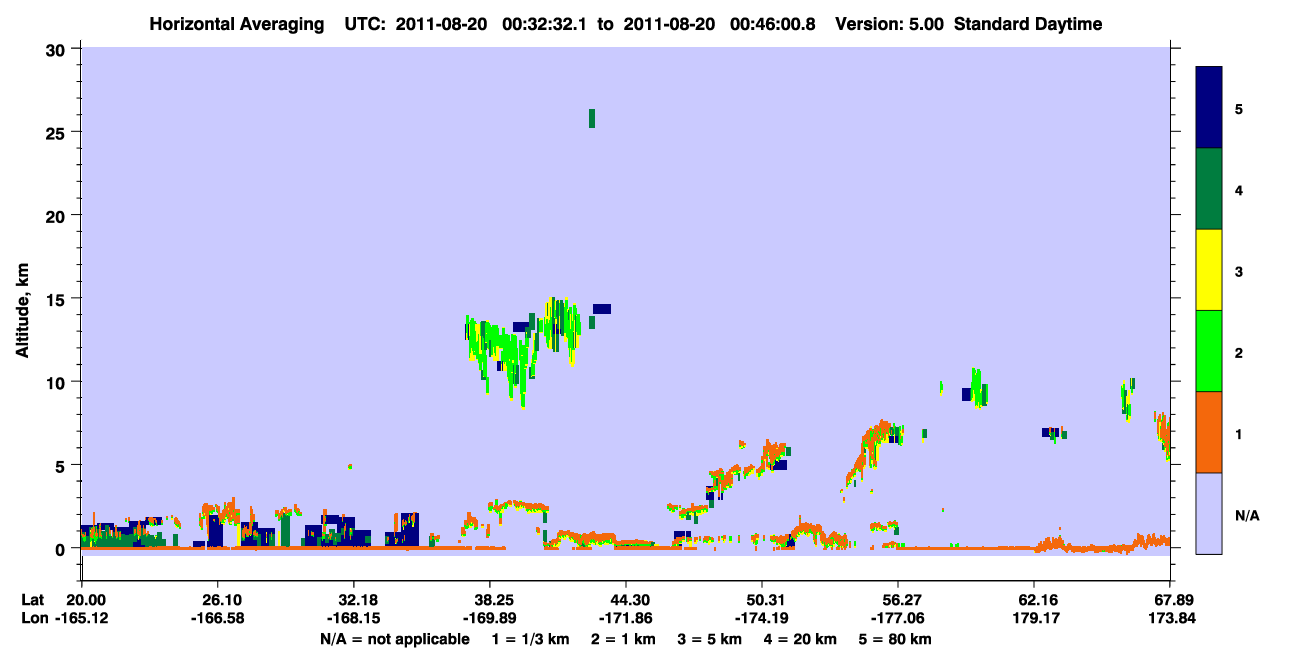Click 'N/A = not applicable' legend text
Image resolution: width=1300 pixels, height=667 pixels.
394,639
